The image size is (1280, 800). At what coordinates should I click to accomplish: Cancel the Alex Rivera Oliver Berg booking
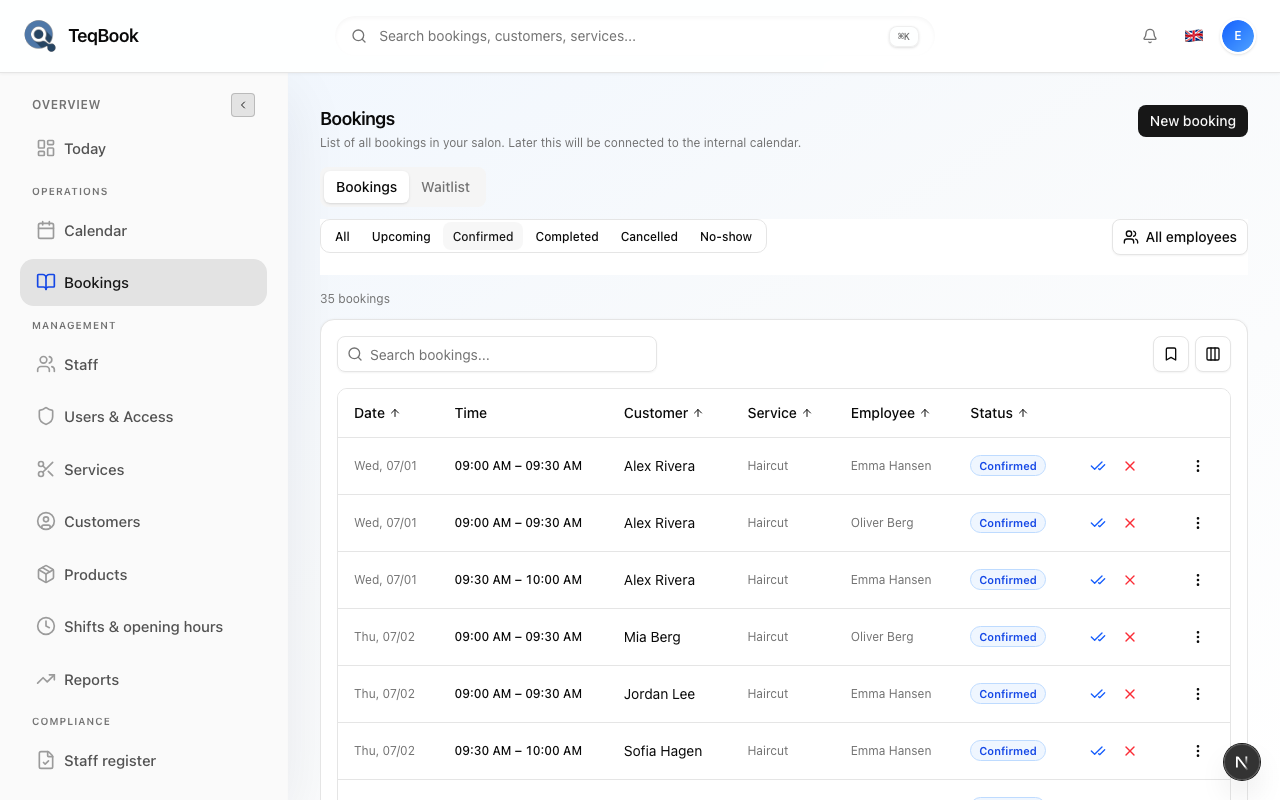coord(1130,523)
